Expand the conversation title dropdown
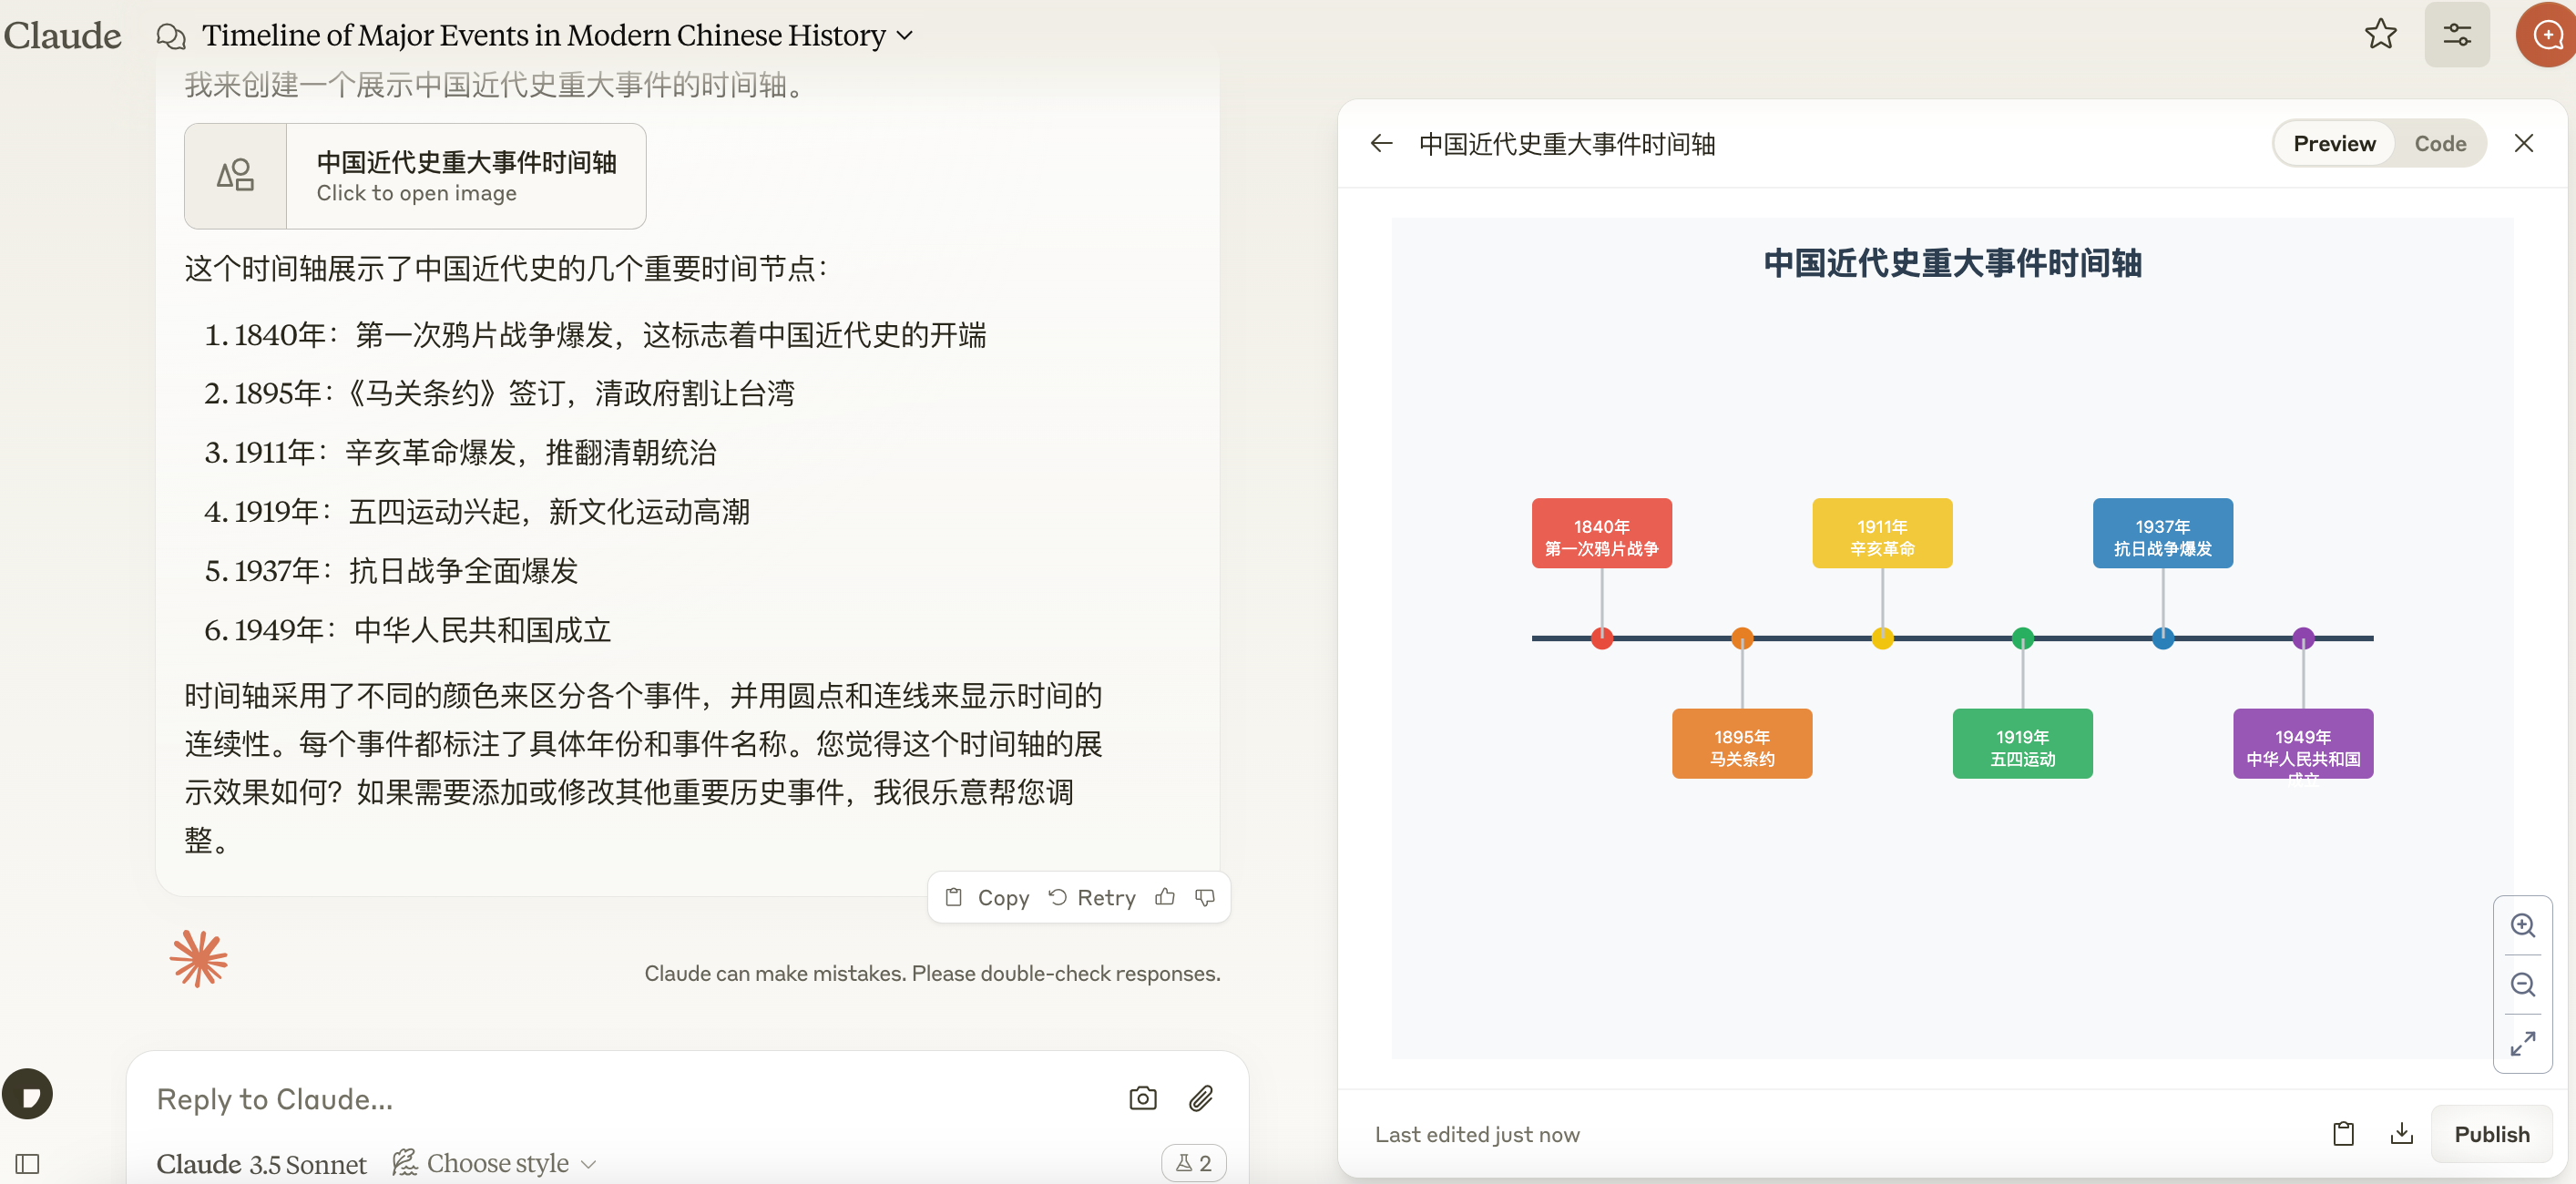 pos(905,35)
